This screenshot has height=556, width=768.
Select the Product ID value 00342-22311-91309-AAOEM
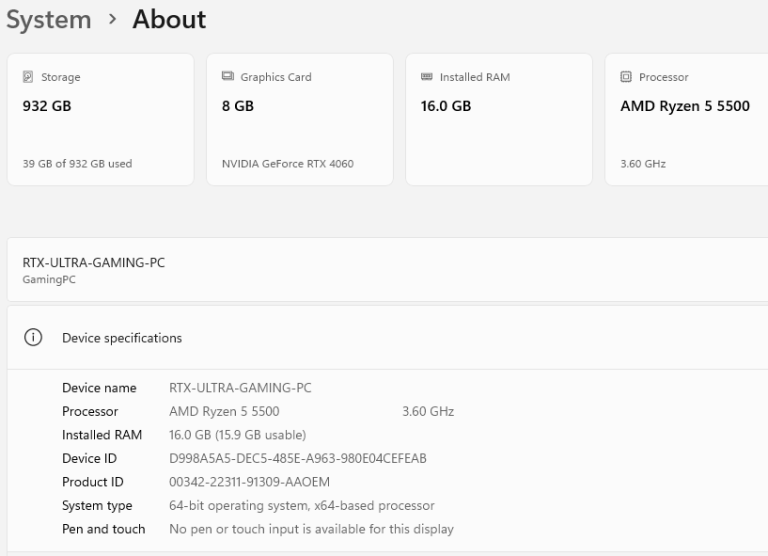pyautogui.click(x=249, y=482)
